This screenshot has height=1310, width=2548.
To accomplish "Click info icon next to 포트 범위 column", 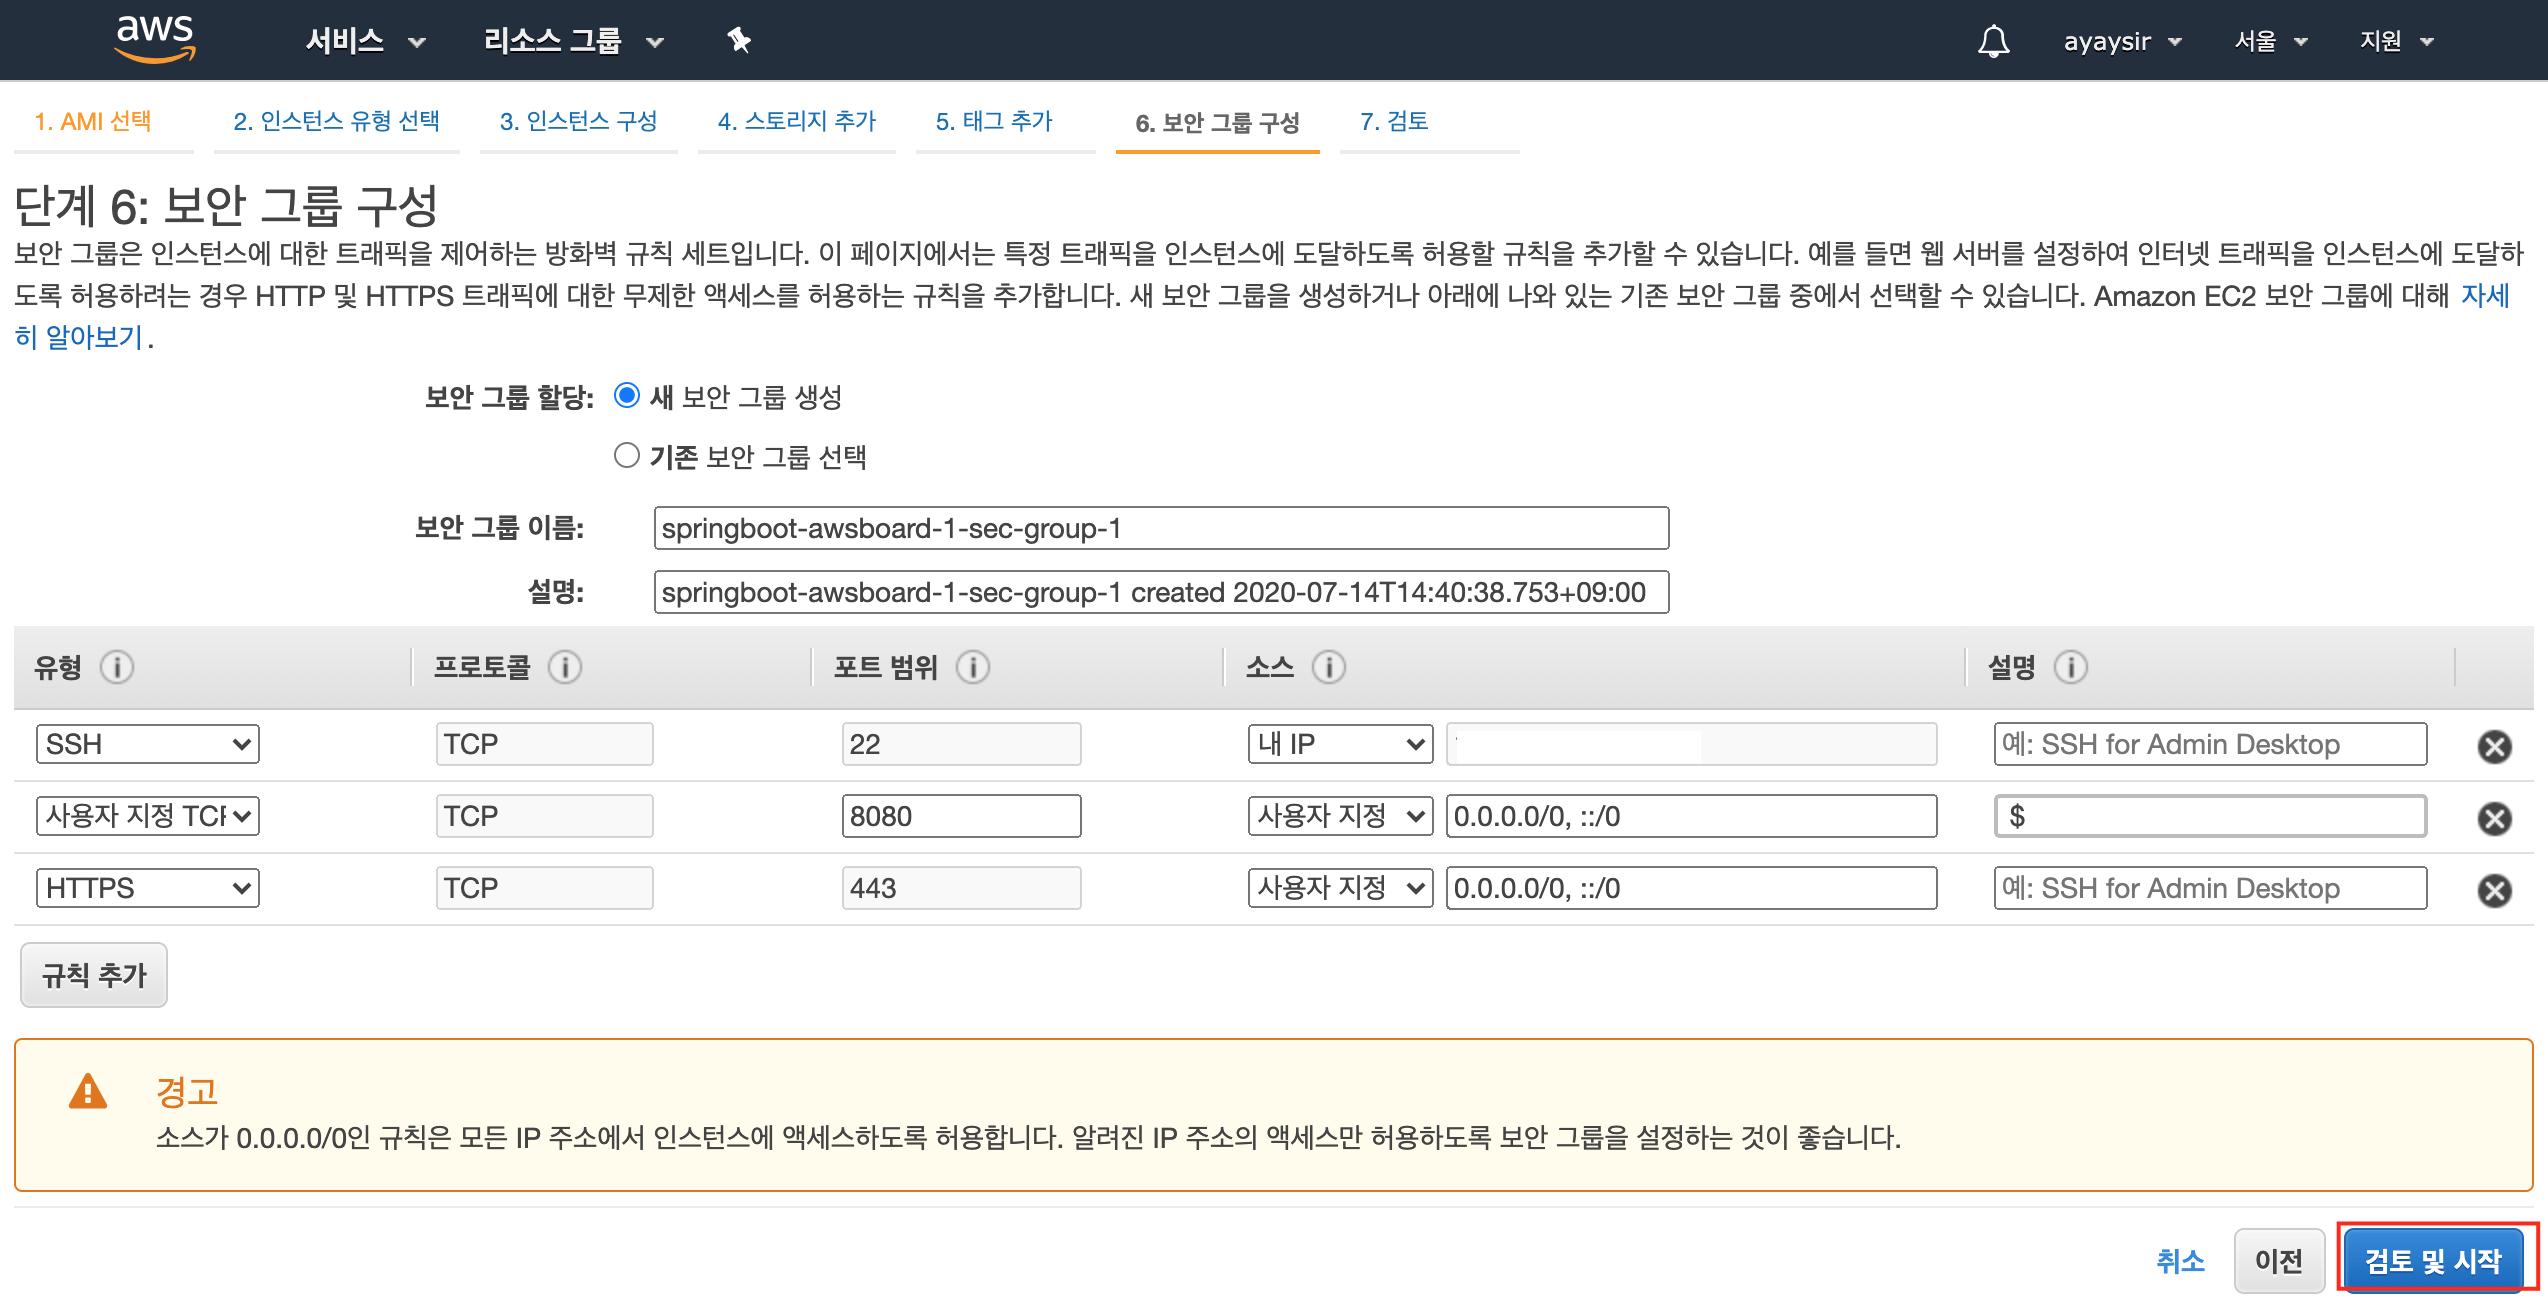I will coord(972,667).
